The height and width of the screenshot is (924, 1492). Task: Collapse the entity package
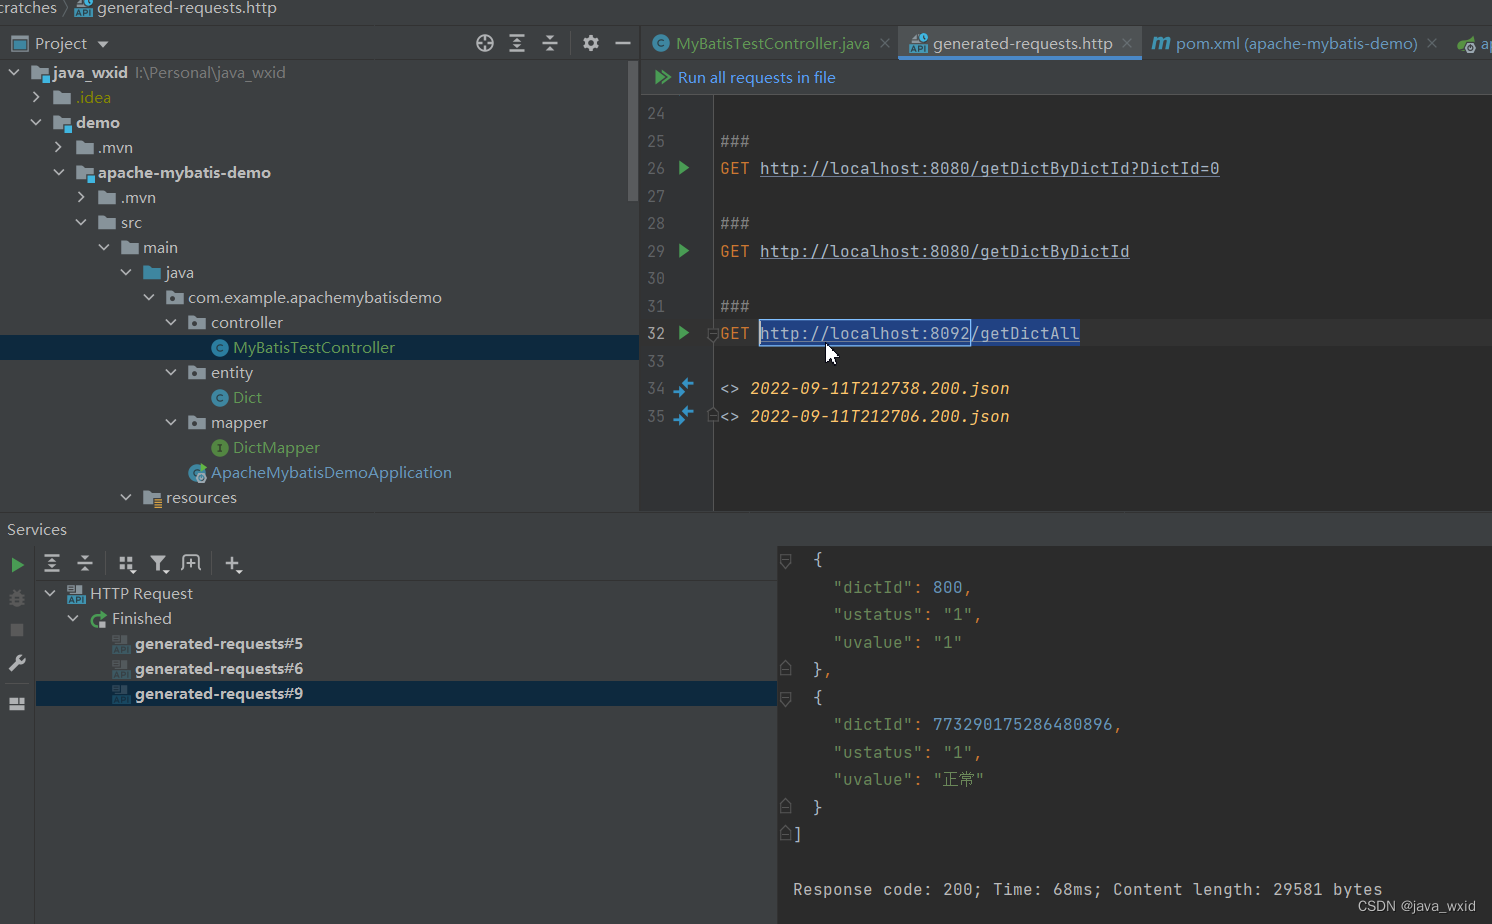171,372
